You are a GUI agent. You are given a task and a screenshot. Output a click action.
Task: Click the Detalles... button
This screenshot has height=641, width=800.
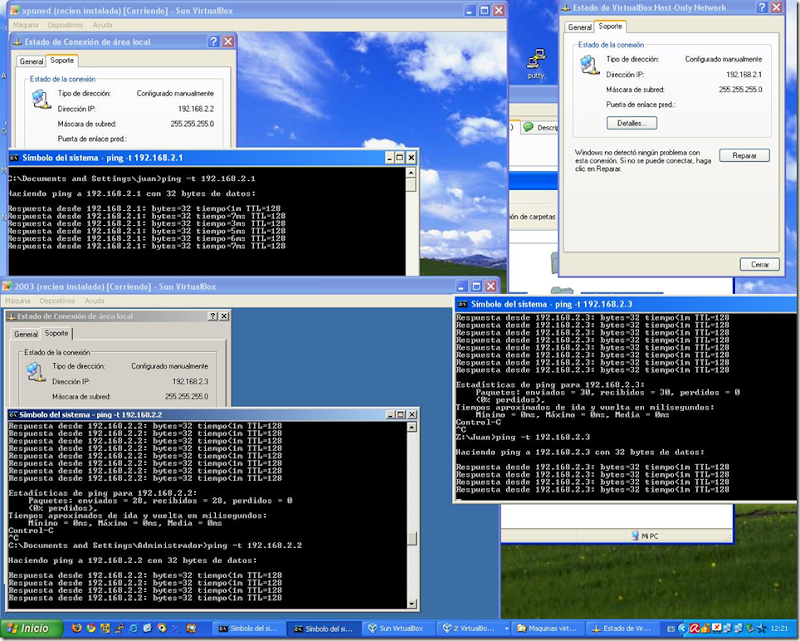[x=632, y=123]
